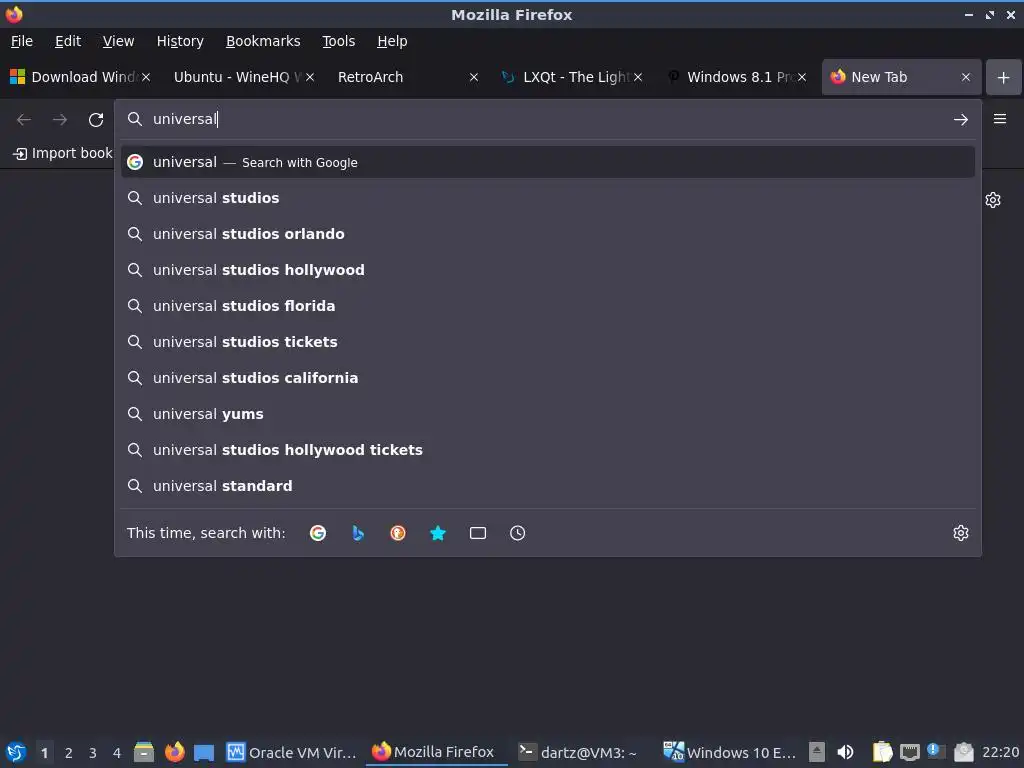Click the Go arrow in address bar

tap(961, 120)
